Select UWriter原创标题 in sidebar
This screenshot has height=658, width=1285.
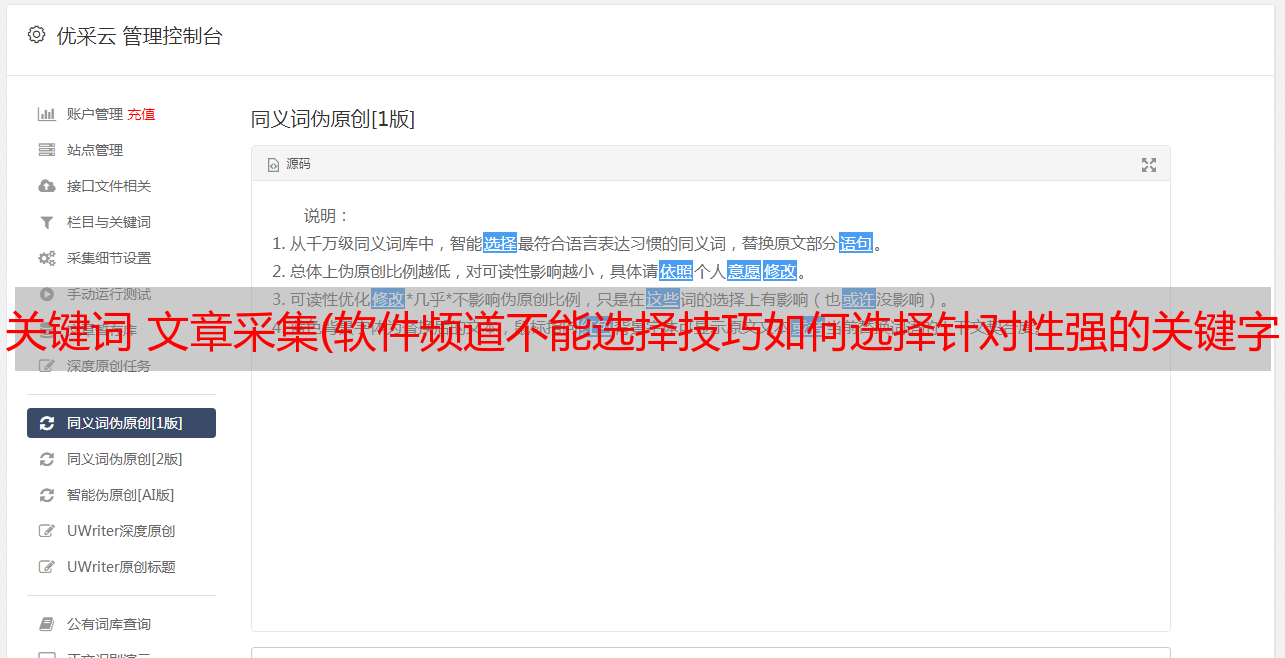coord(121,567)
